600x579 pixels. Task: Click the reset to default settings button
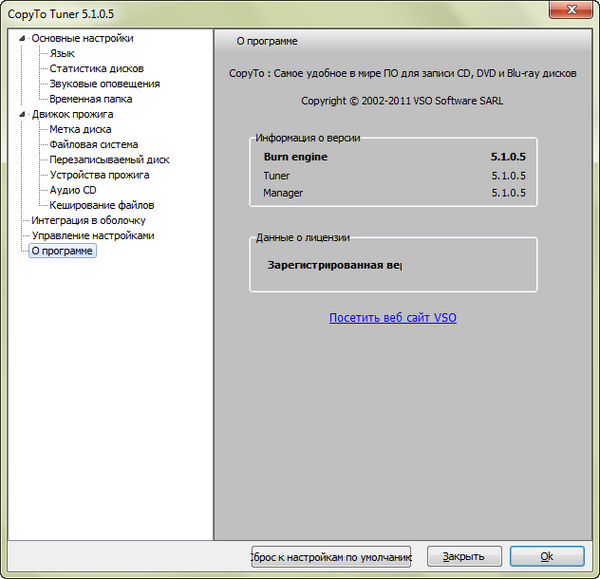coord(331,556)
